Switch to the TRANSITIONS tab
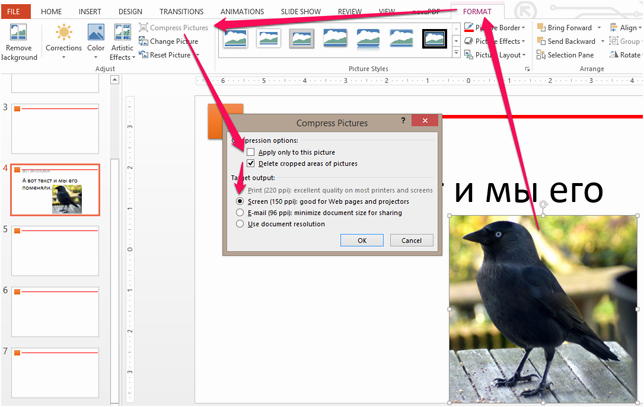This screenshot has height=407, width=644. [x=181, y=11]
